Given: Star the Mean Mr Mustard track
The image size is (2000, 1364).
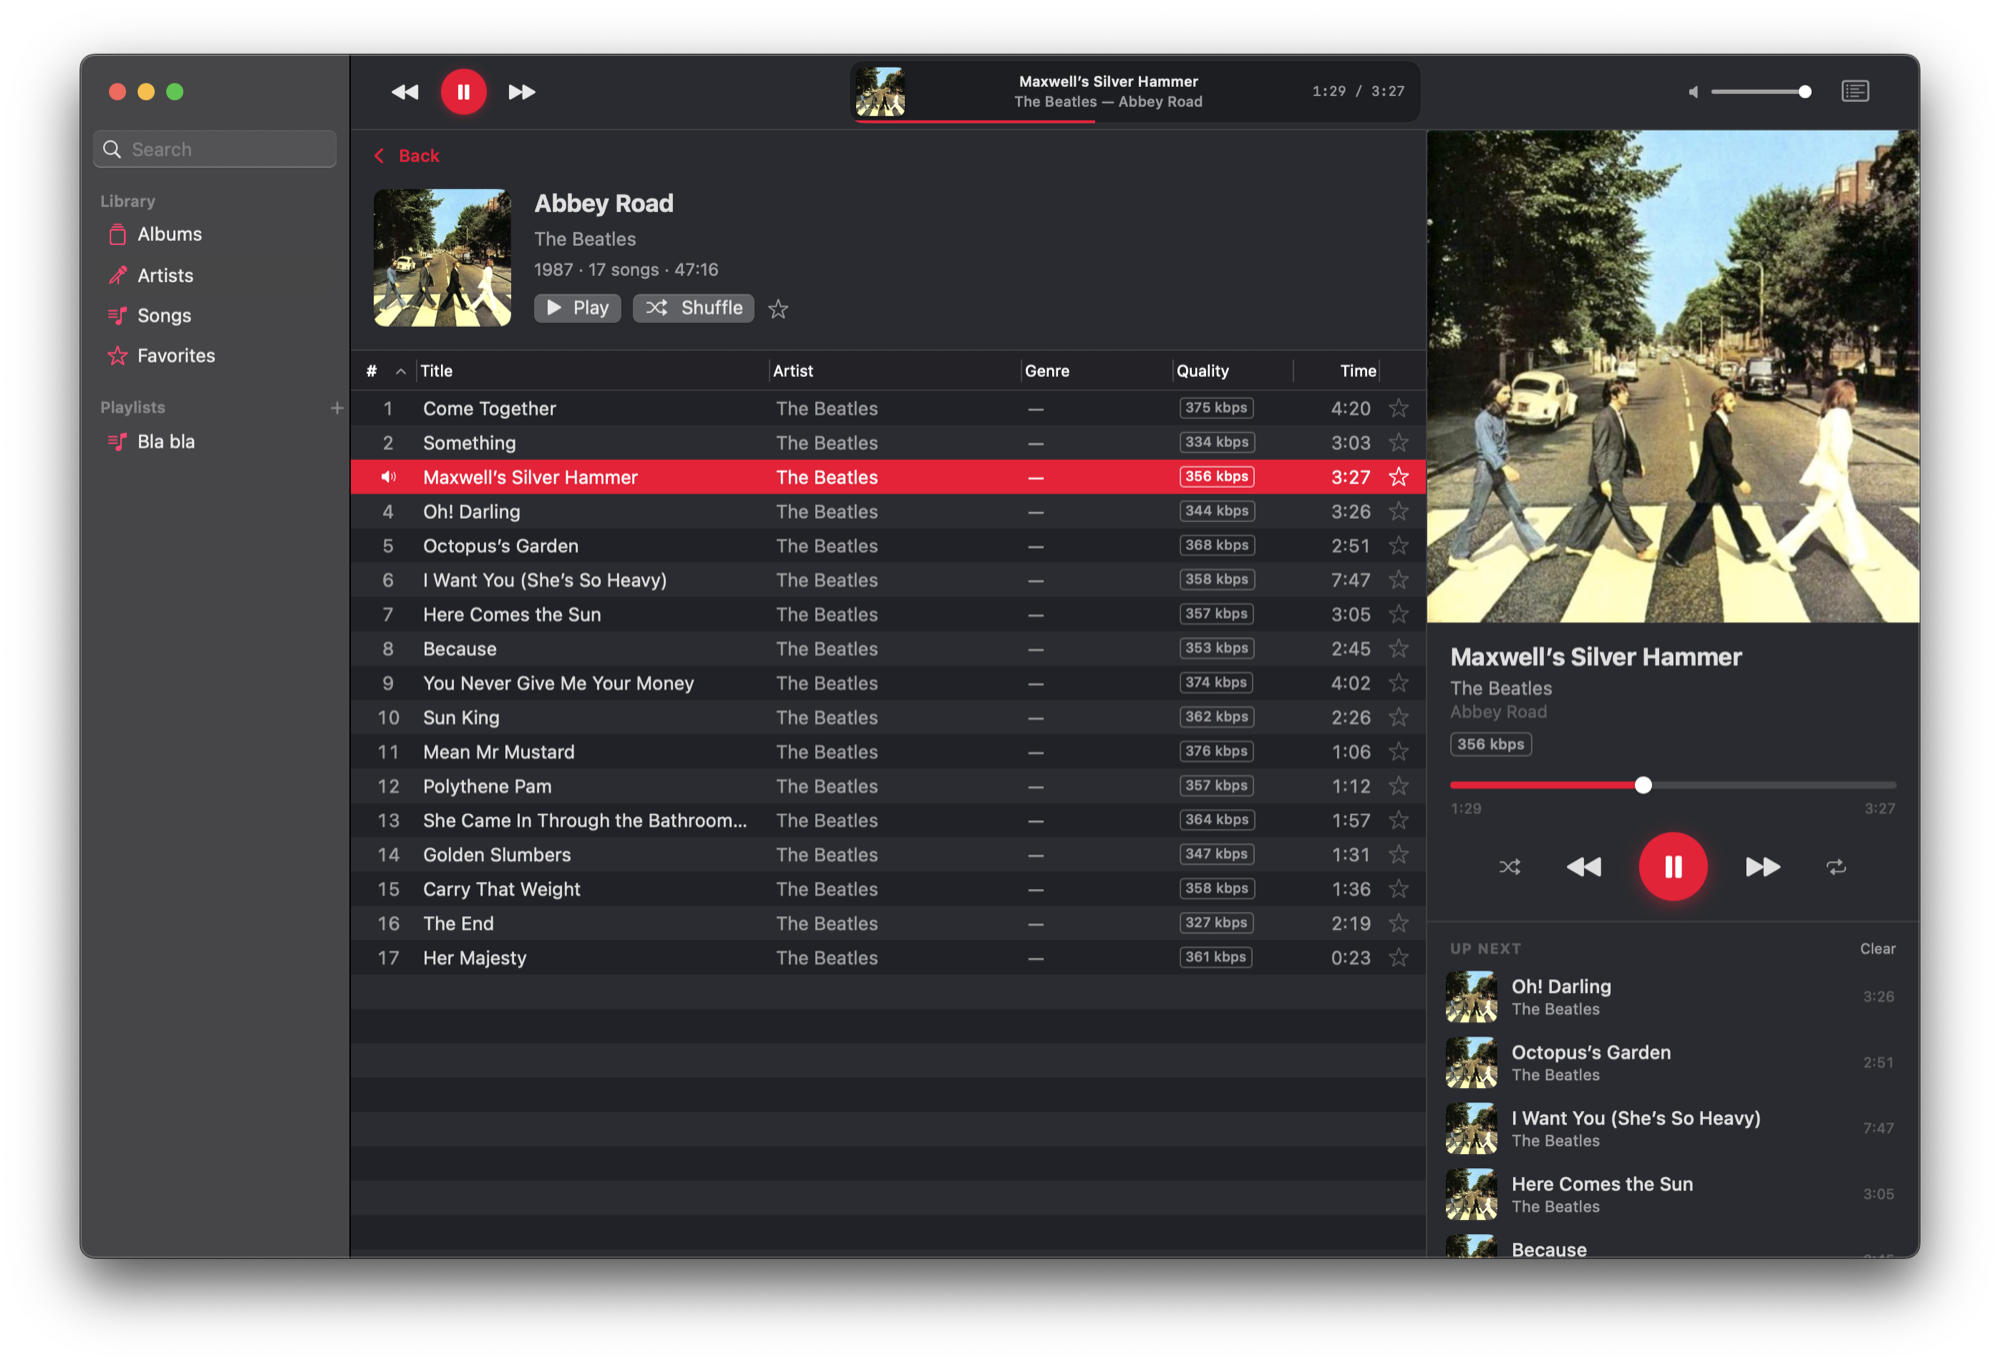Looking at the screenshot, I should click(x=1399, y=752).
